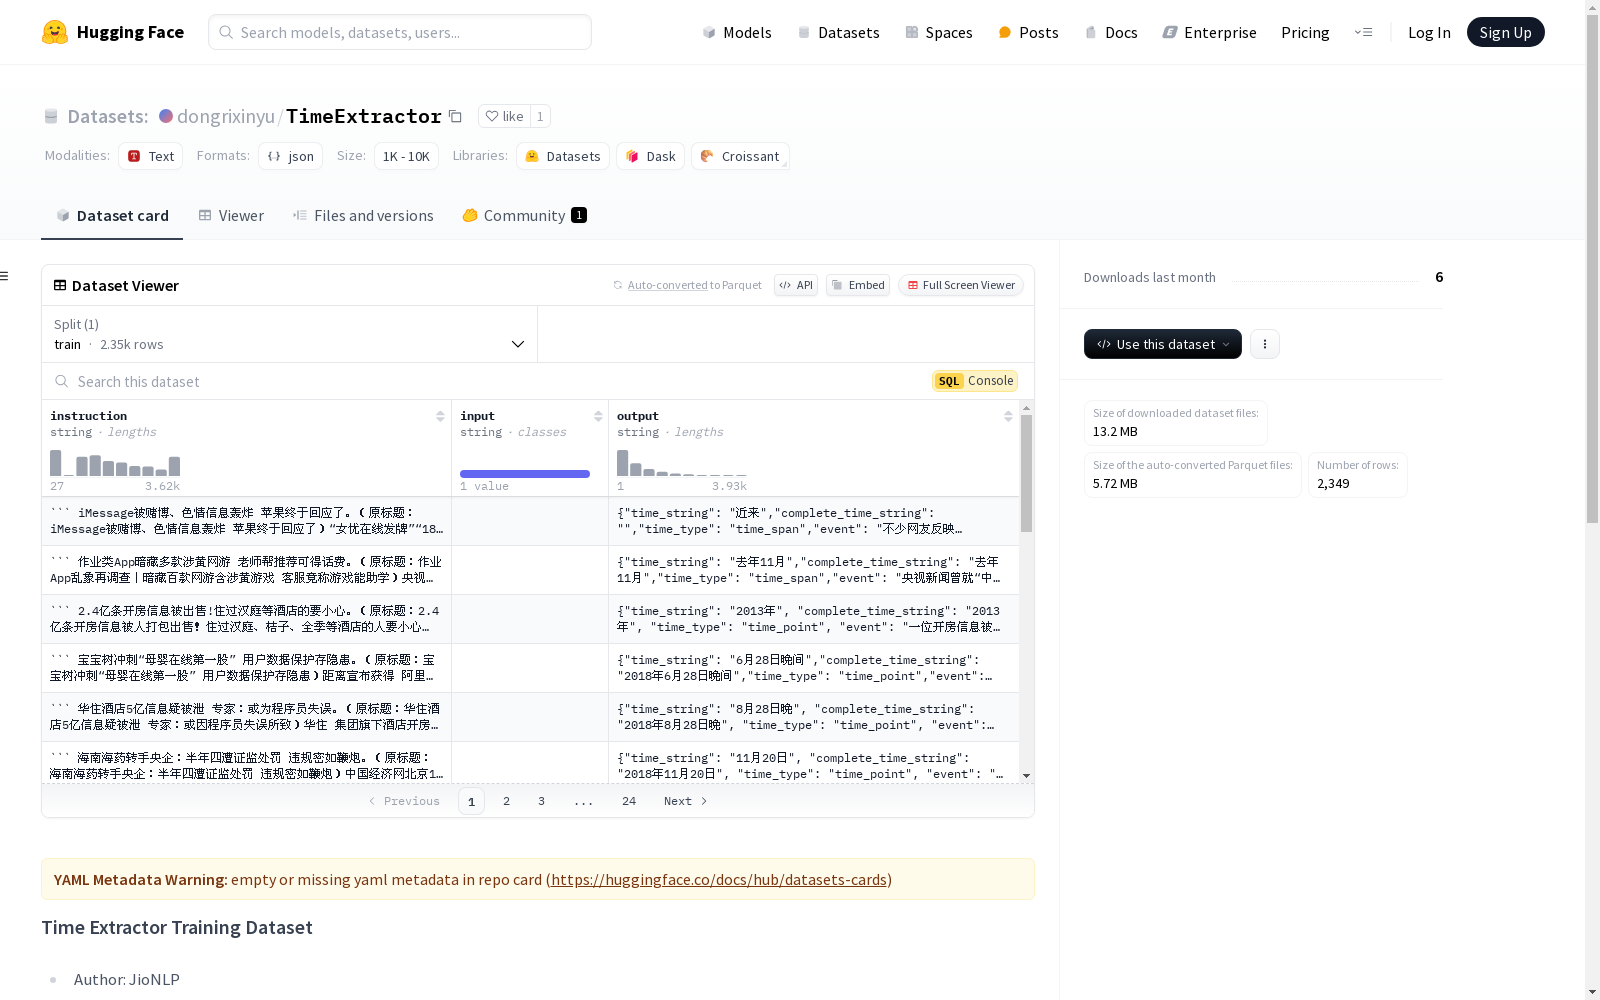Click the Previous page button
Screen dimensions: 1600x1000
click(404, 801)
